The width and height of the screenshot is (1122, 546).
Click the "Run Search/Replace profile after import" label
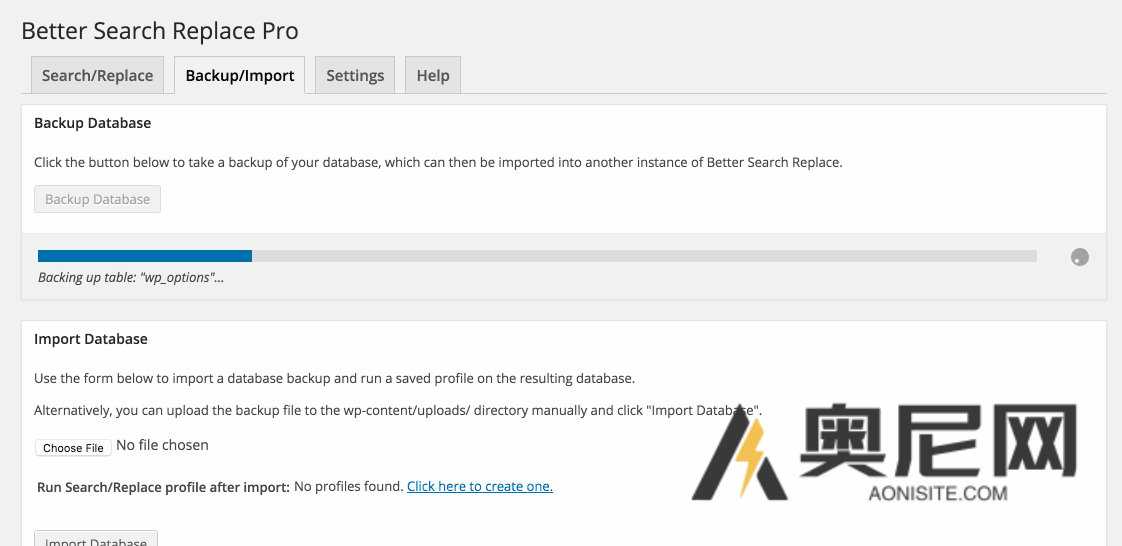163,487
